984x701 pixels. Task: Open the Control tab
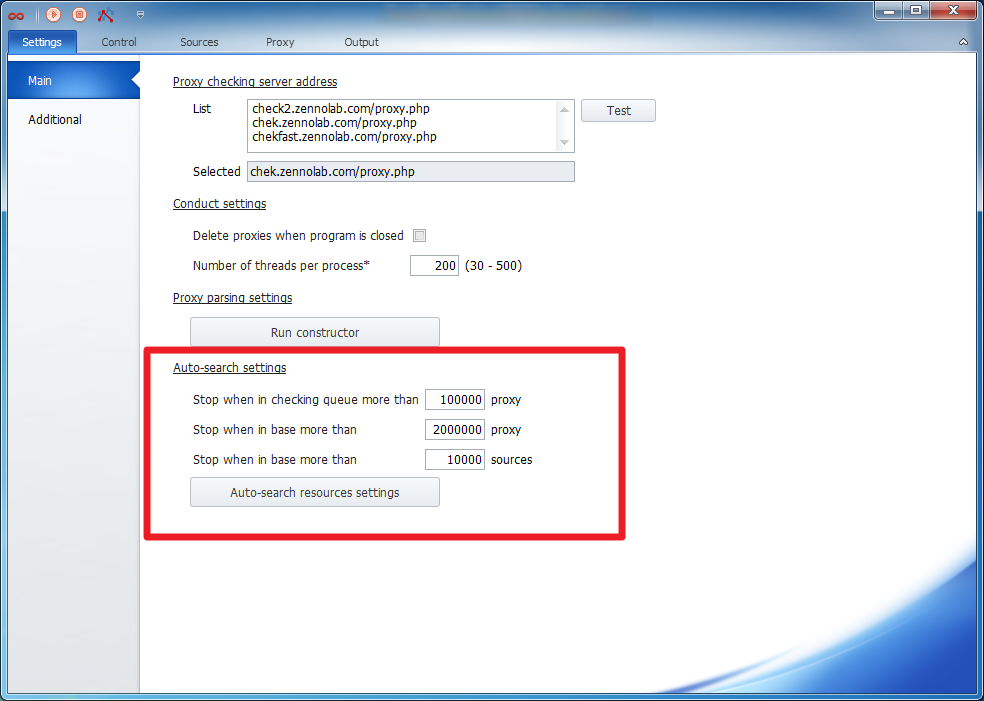click(x=119, y=42)
